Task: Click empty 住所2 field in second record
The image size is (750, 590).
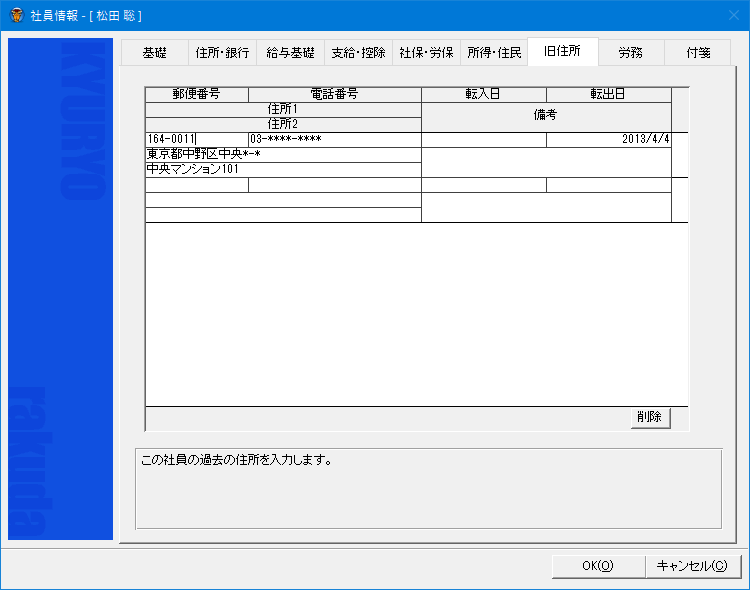Action: (x=283, y=215)
